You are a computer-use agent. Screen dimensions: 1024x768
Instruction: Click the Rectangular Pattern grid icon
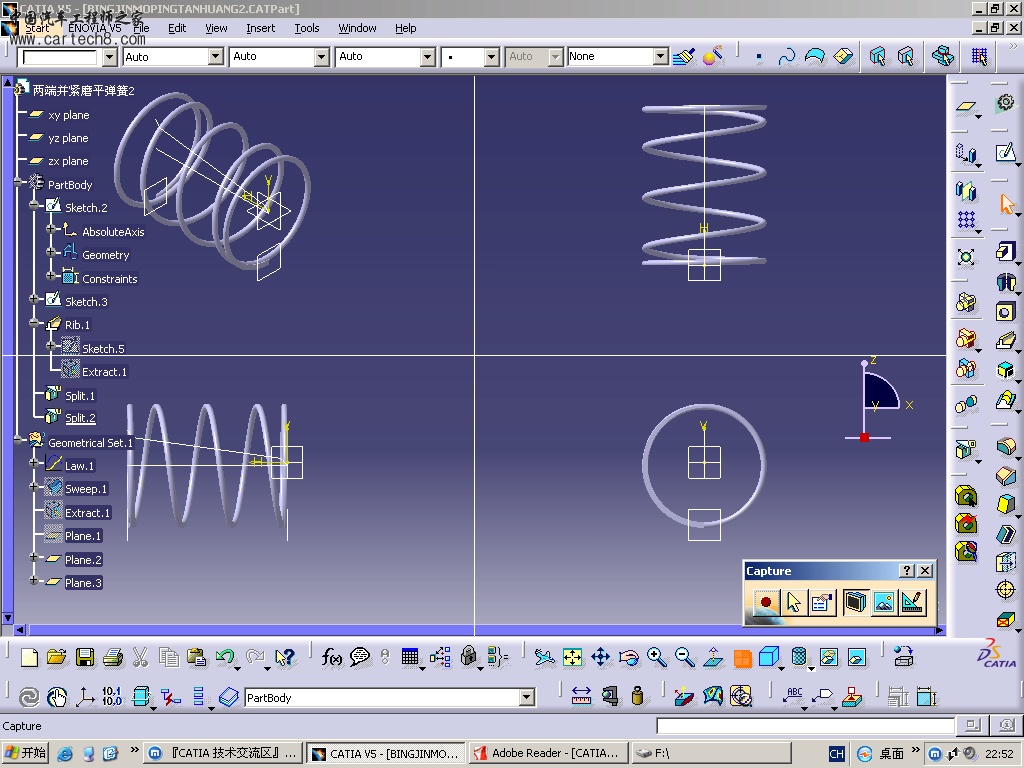tap(966, 220)
